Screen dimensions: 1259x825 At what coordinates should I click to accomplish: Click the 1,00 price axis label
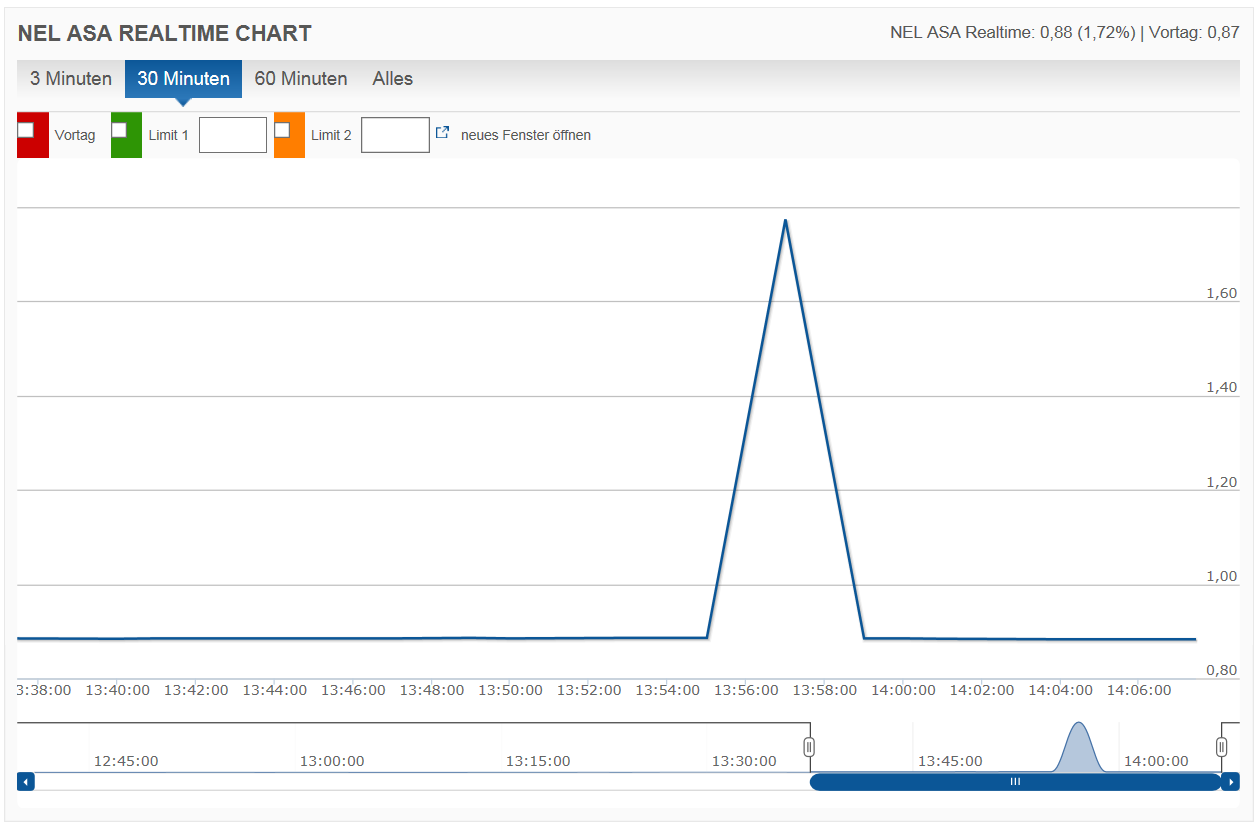(x=1221, y=576)
